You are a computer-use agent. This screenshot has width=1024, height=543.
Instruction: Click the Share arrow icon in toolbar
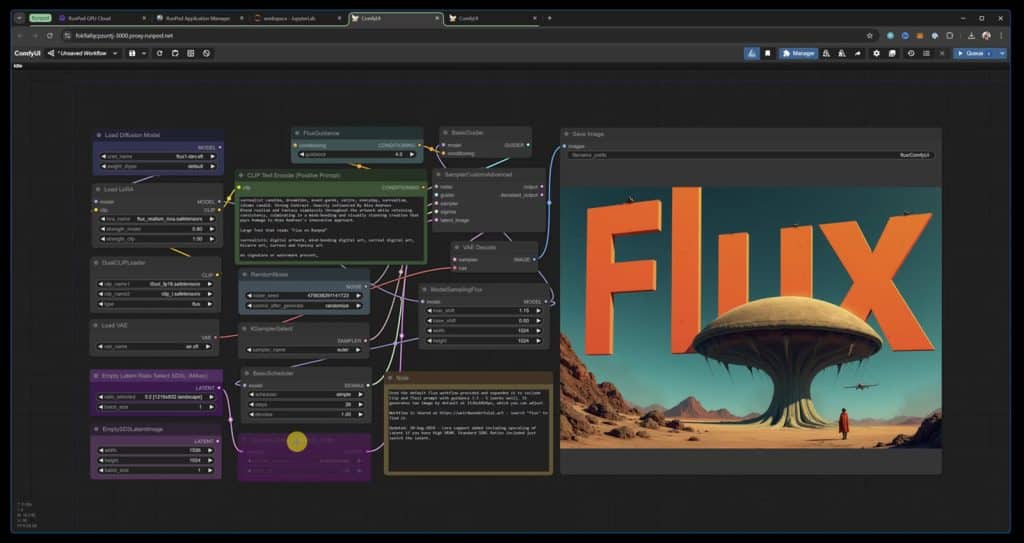(x=857, y=54)
